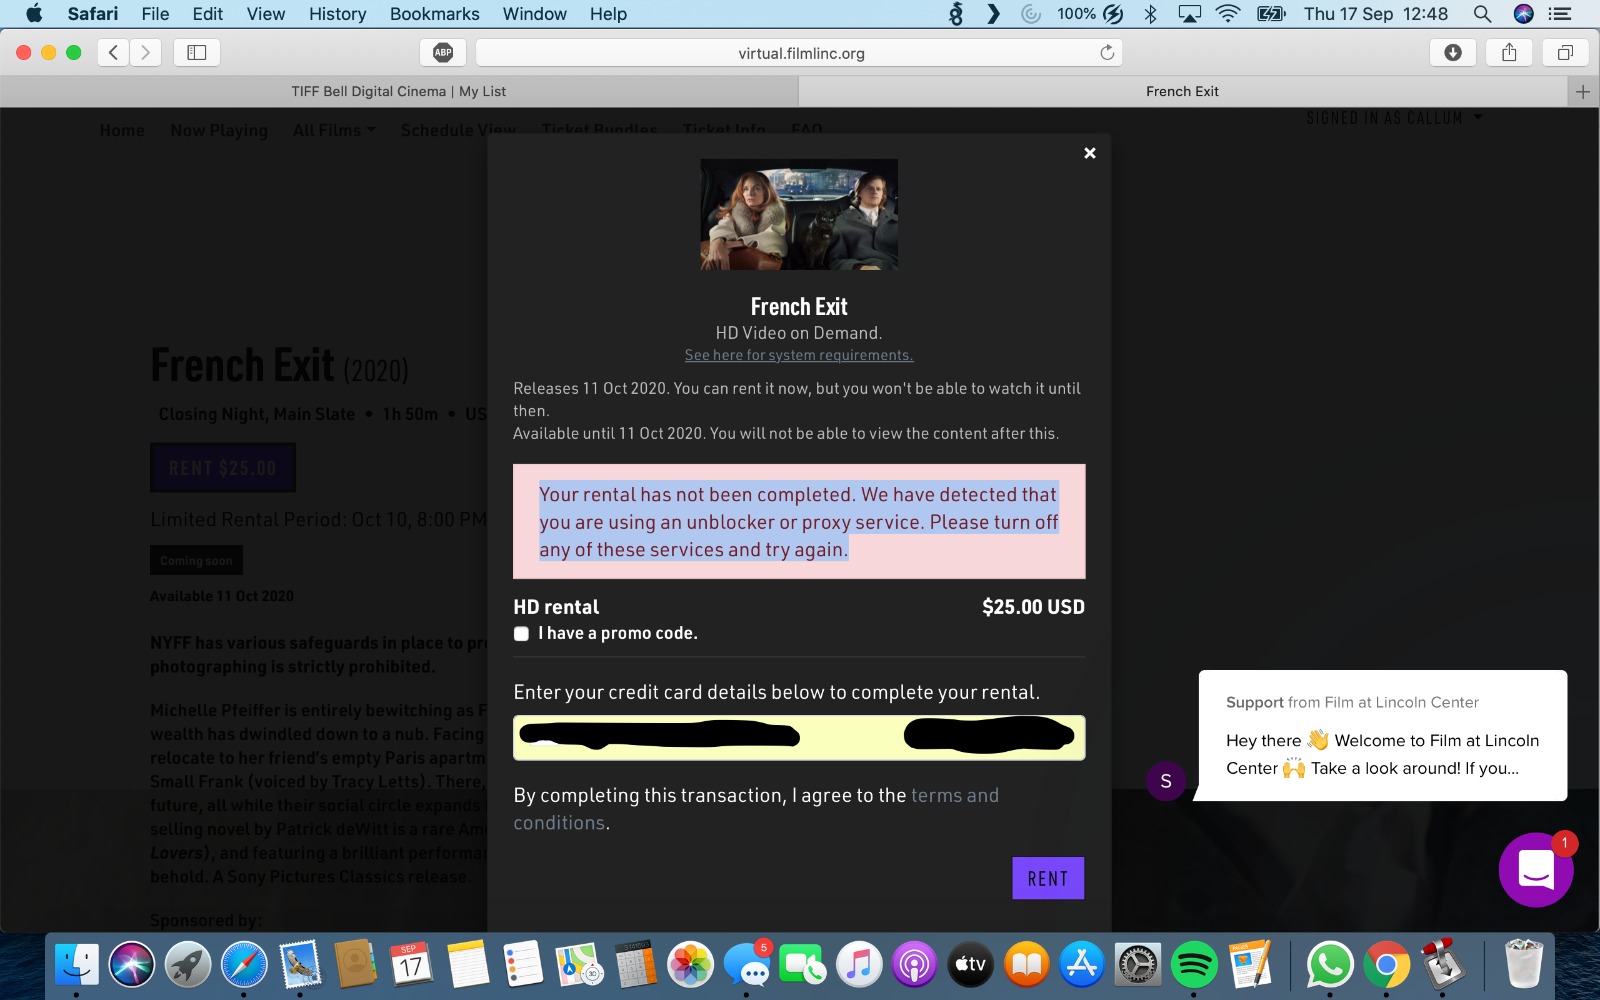
Task: Open the Share menu button
Action: 1509,53
